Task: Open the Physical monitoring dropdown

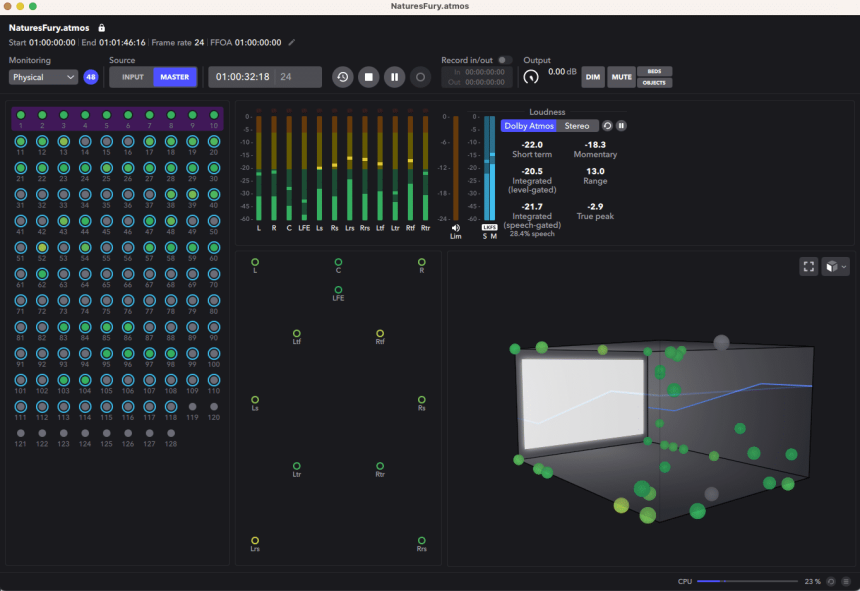Action: [42, 77]
